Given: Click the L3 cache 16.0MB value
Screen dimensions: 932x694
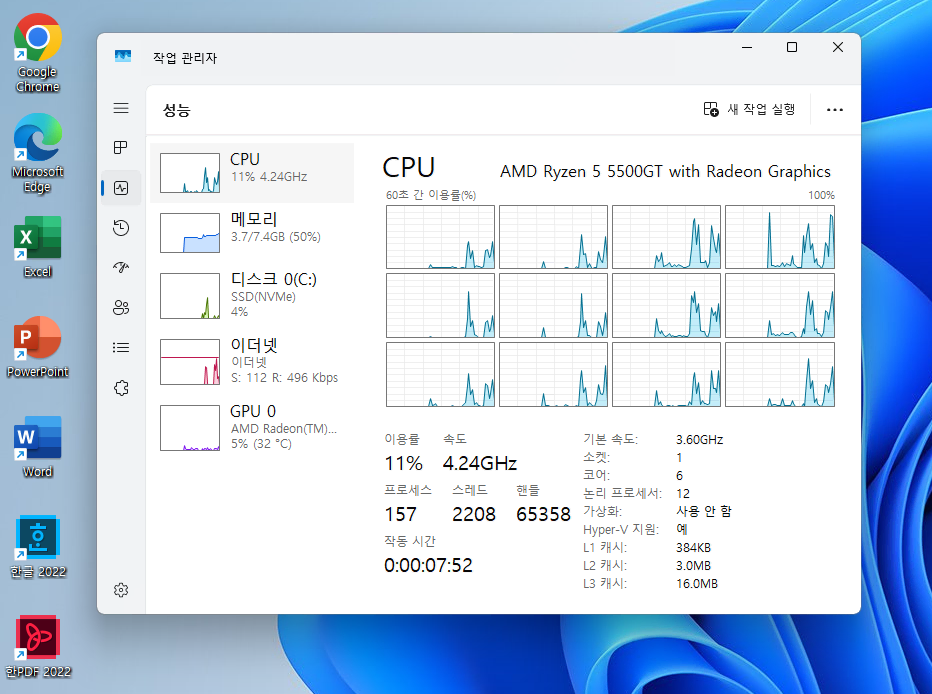Looking at the screenshot, I should point(697,583).
